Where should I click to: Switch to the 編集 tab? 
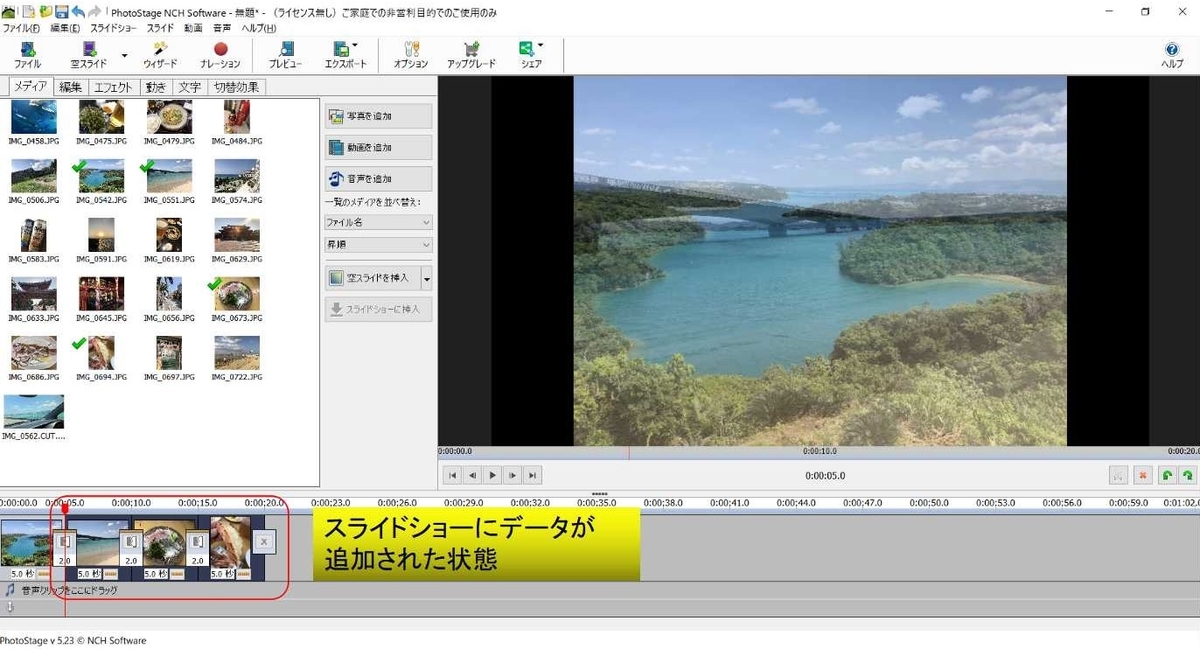click(x=70, y=87)
